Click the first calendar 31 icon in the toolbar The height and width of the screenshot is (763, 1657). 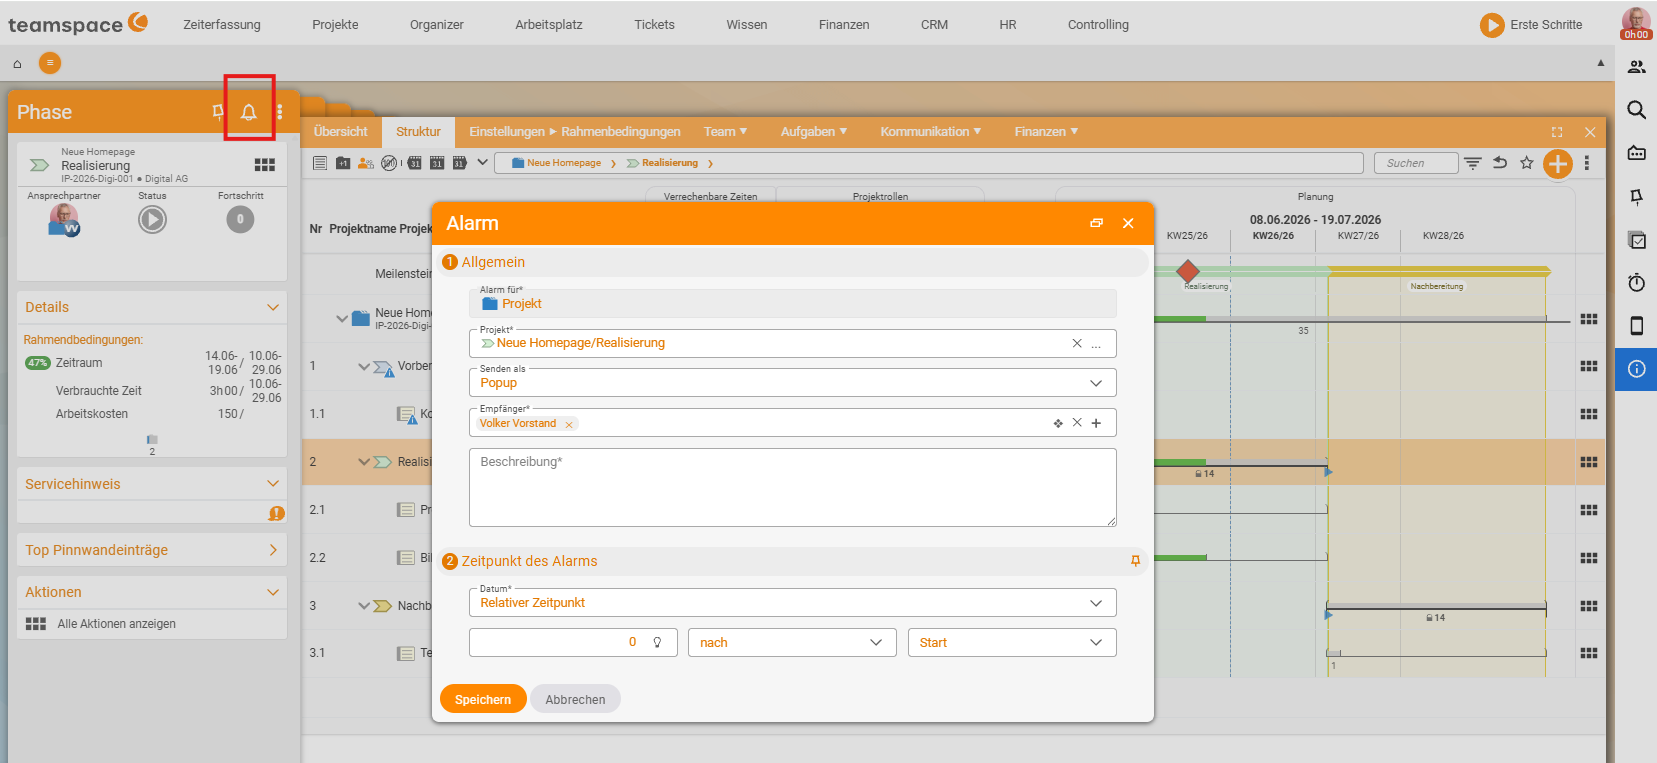414,163
